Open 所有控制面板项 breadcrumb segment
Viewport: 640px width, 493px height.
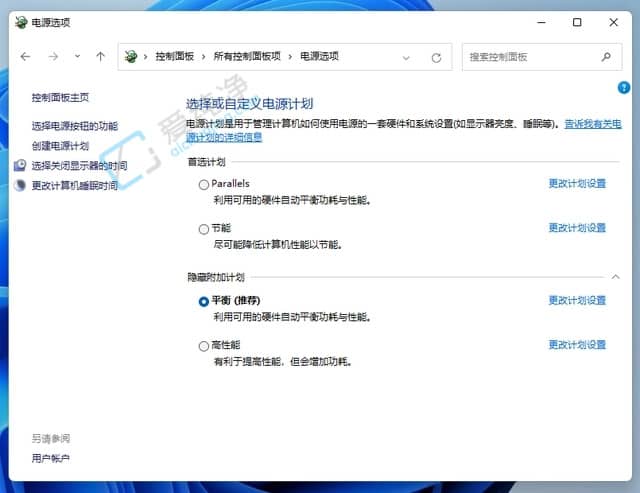247,56
